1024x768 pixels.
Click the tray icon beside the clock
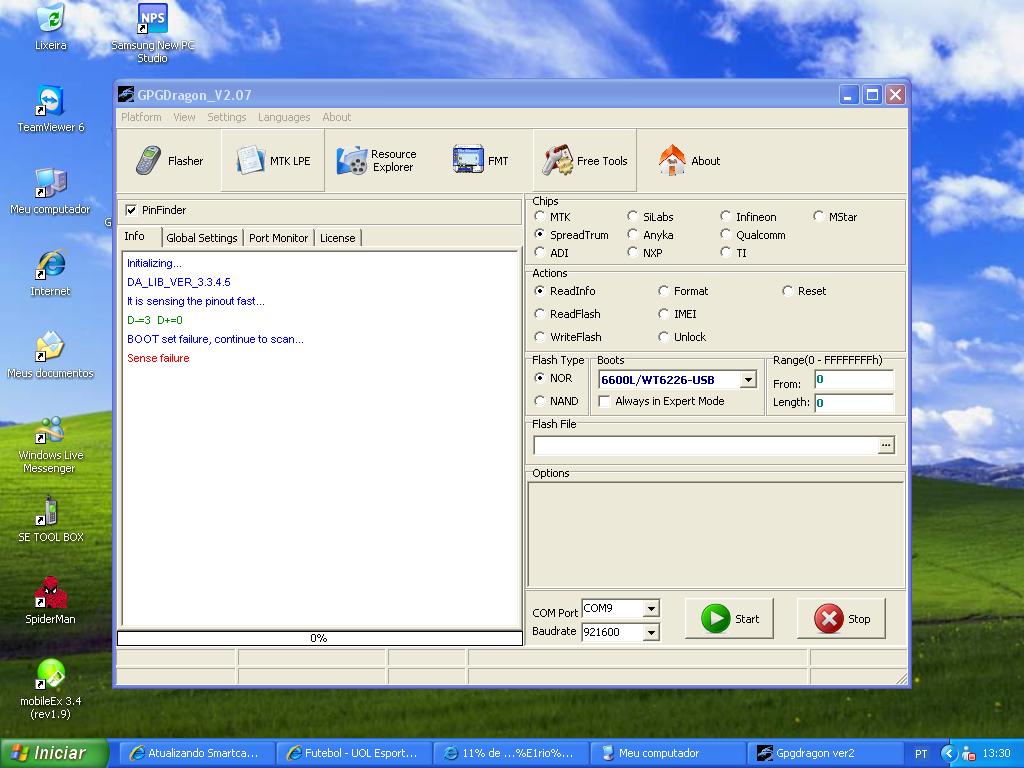point(968,754)
